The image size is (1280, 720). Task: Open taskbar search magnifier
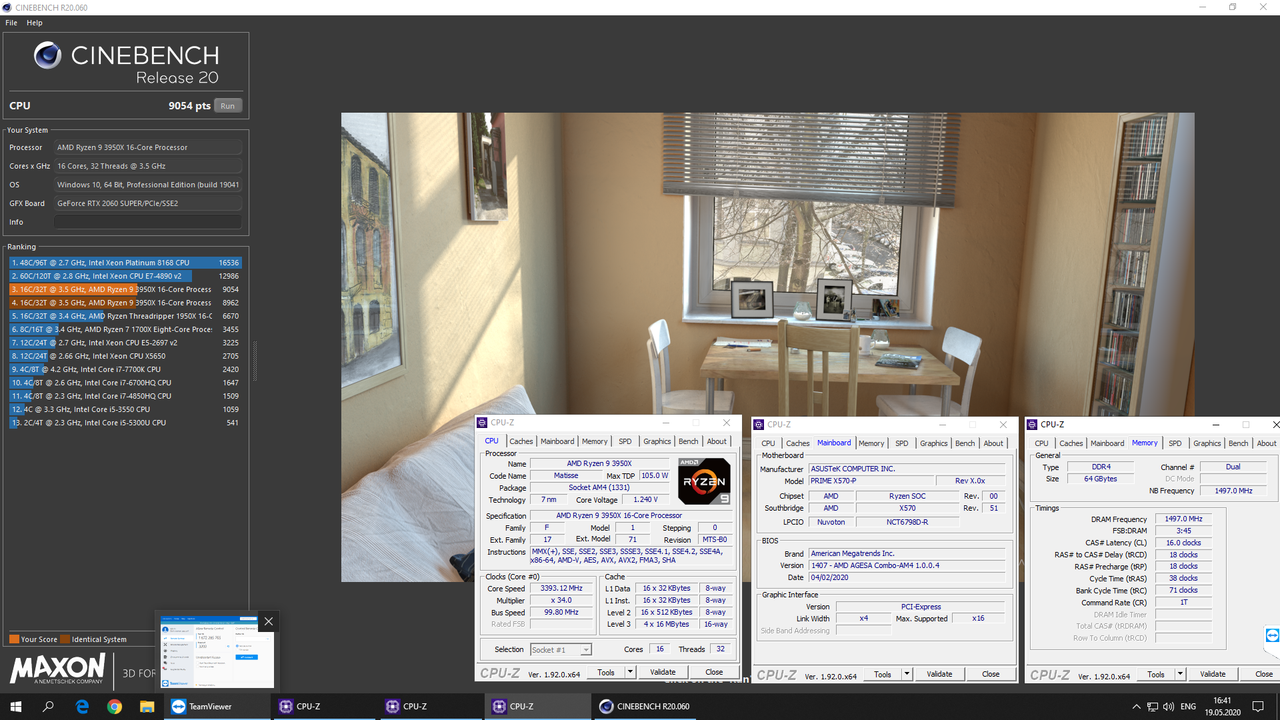pos(48,706)
